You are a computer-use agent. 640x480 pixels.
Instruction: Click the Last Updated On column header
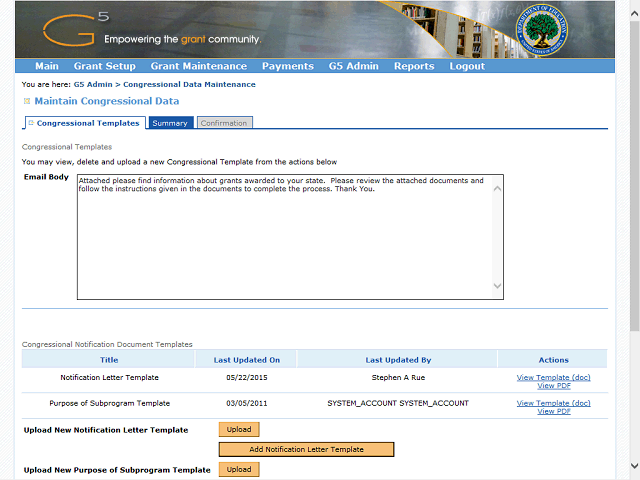tap(247, 360)
